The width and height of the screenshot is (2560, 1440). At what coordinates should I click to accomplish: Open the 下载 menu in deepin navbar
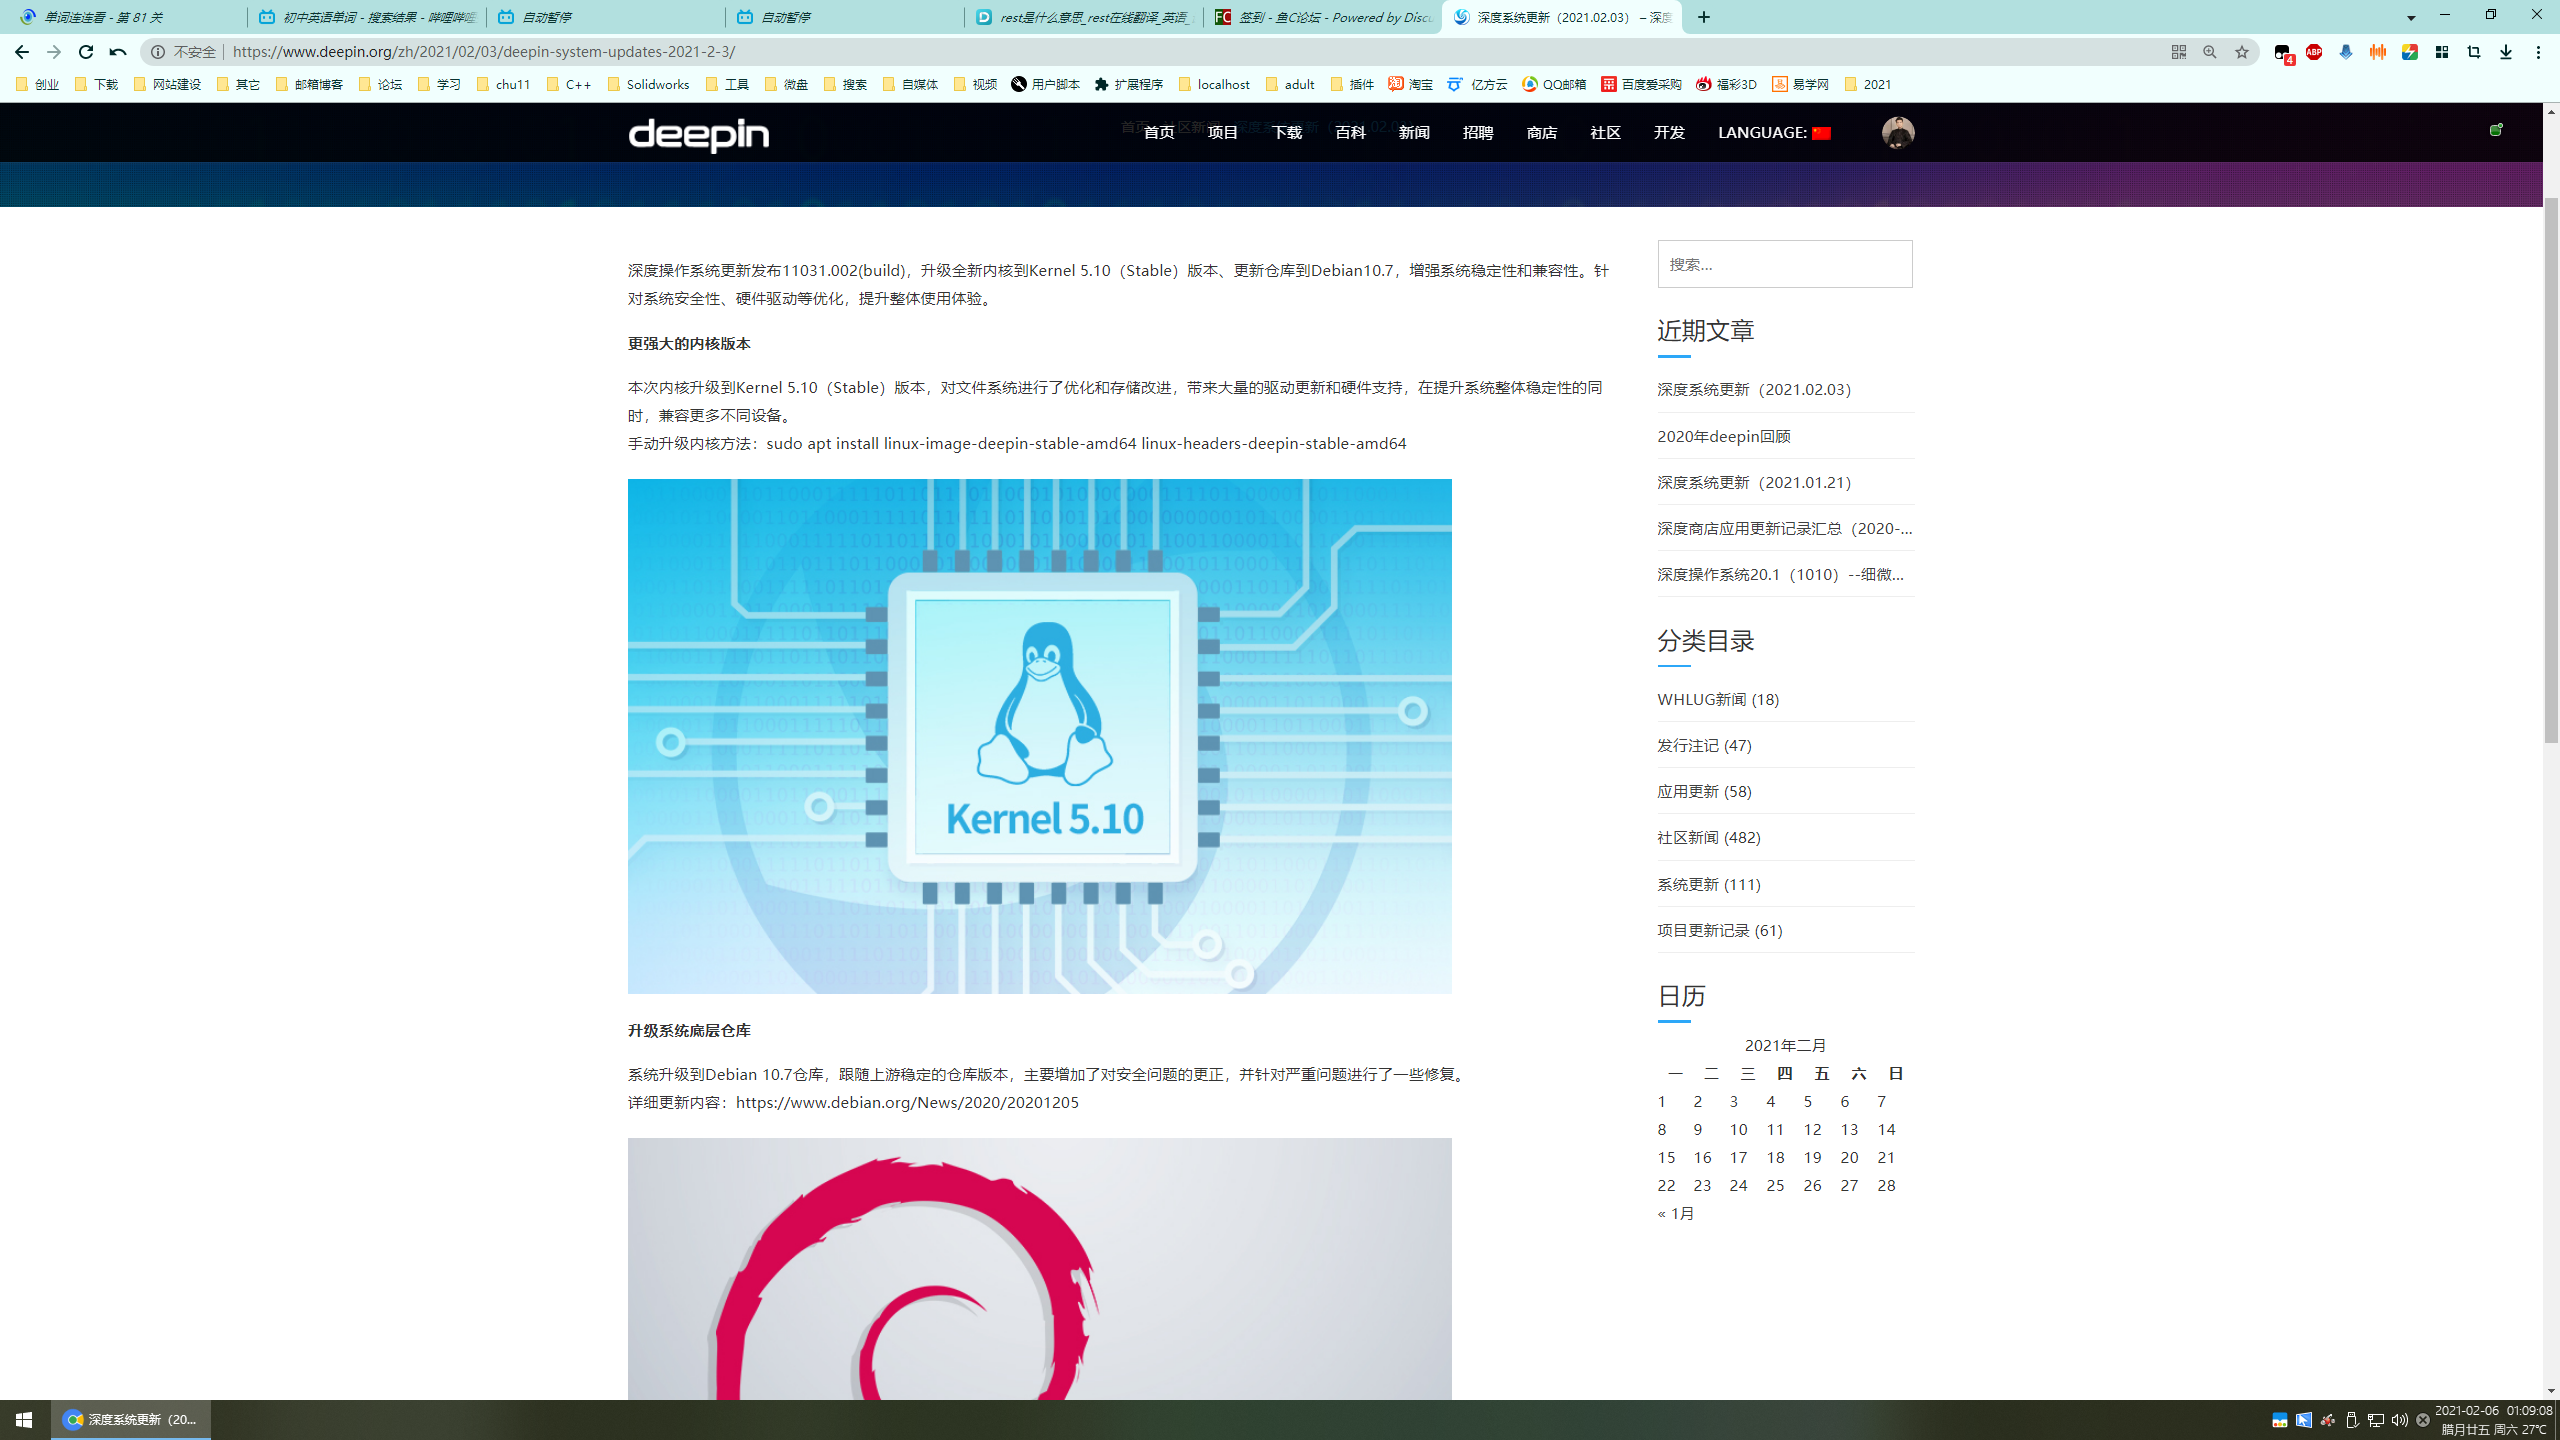pyautogui.click(x=1286, y=133)
